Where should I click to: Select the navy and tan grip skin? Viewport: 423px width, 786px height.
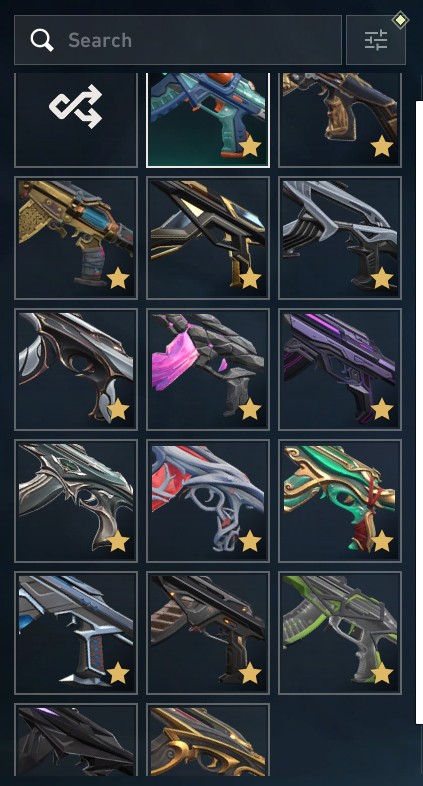pyautogui.click(x=340, y=120)
